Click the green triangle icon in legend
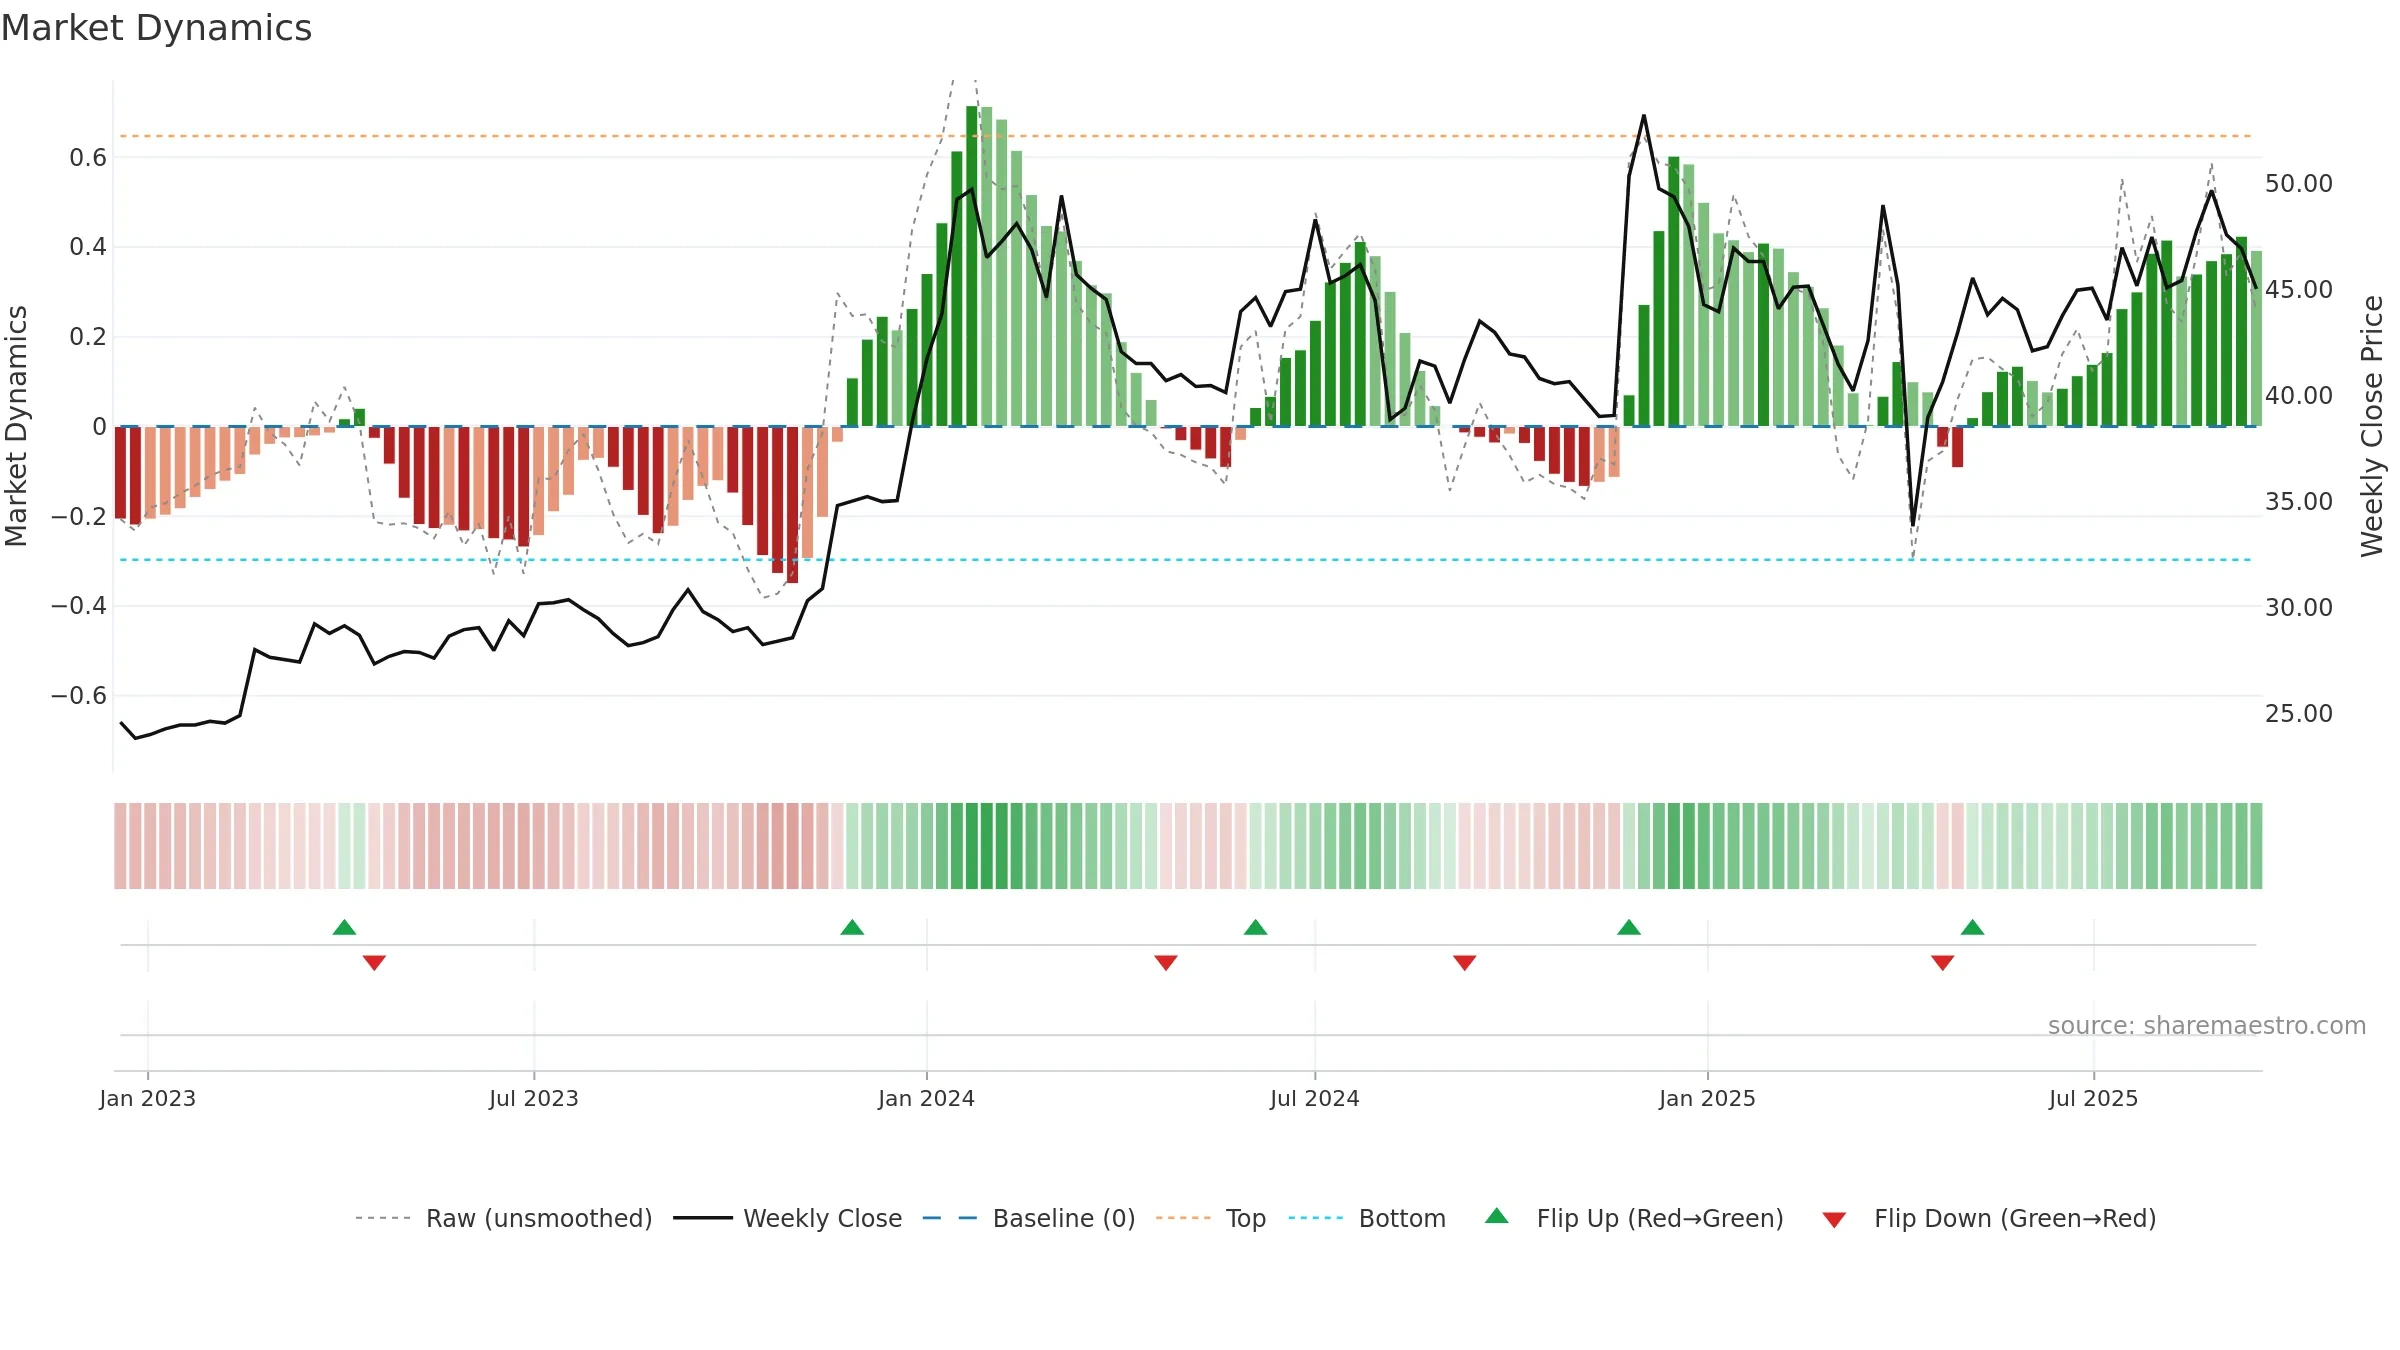 point(1497,1216)
